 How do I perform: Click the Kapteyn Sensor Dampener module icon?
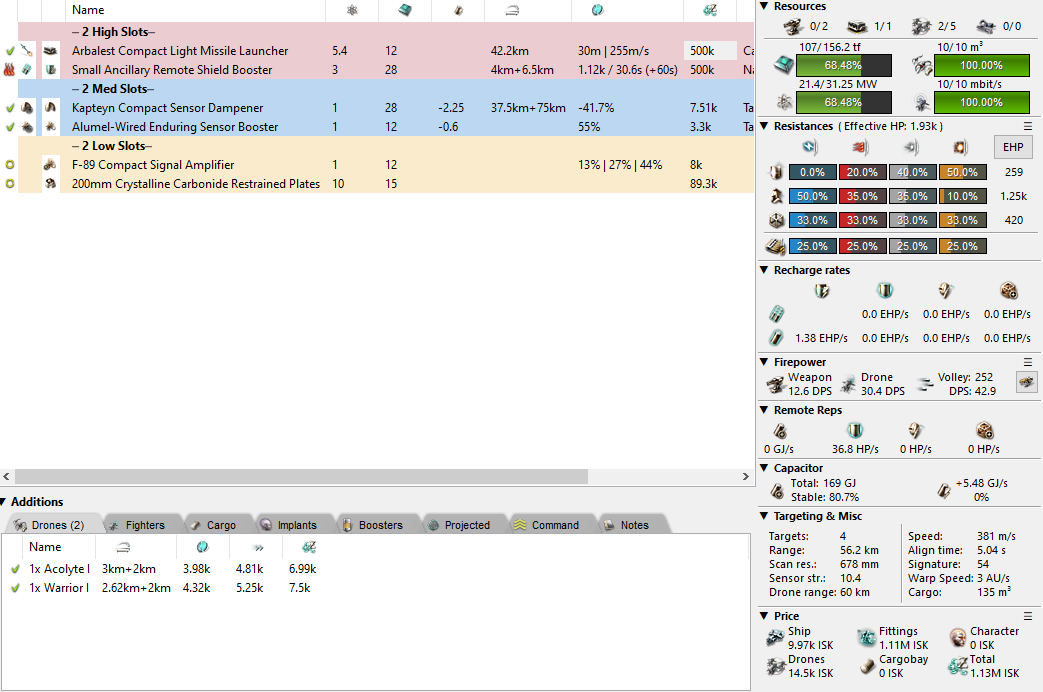pyautogui.click(x=50, y=108)
